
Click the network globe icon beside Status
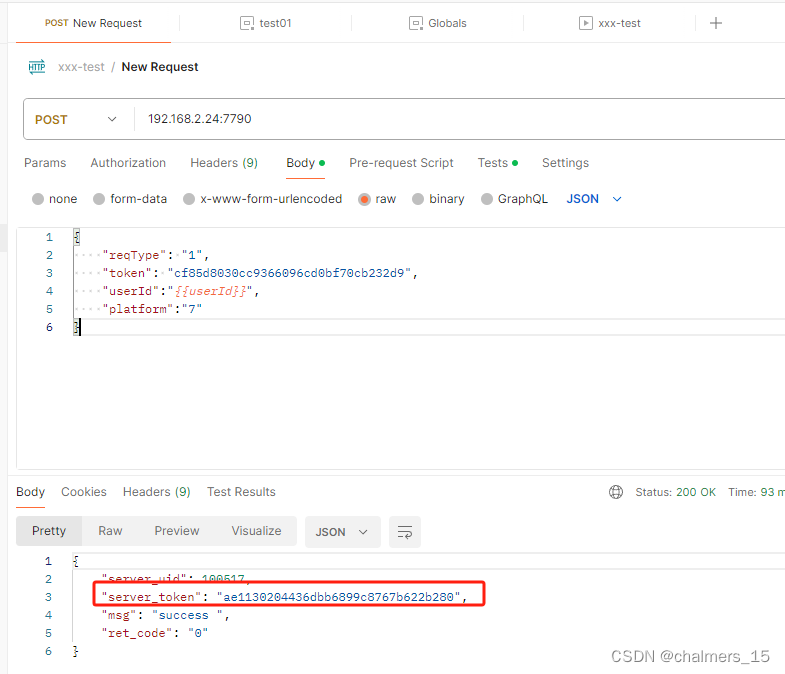click(616, 492)
